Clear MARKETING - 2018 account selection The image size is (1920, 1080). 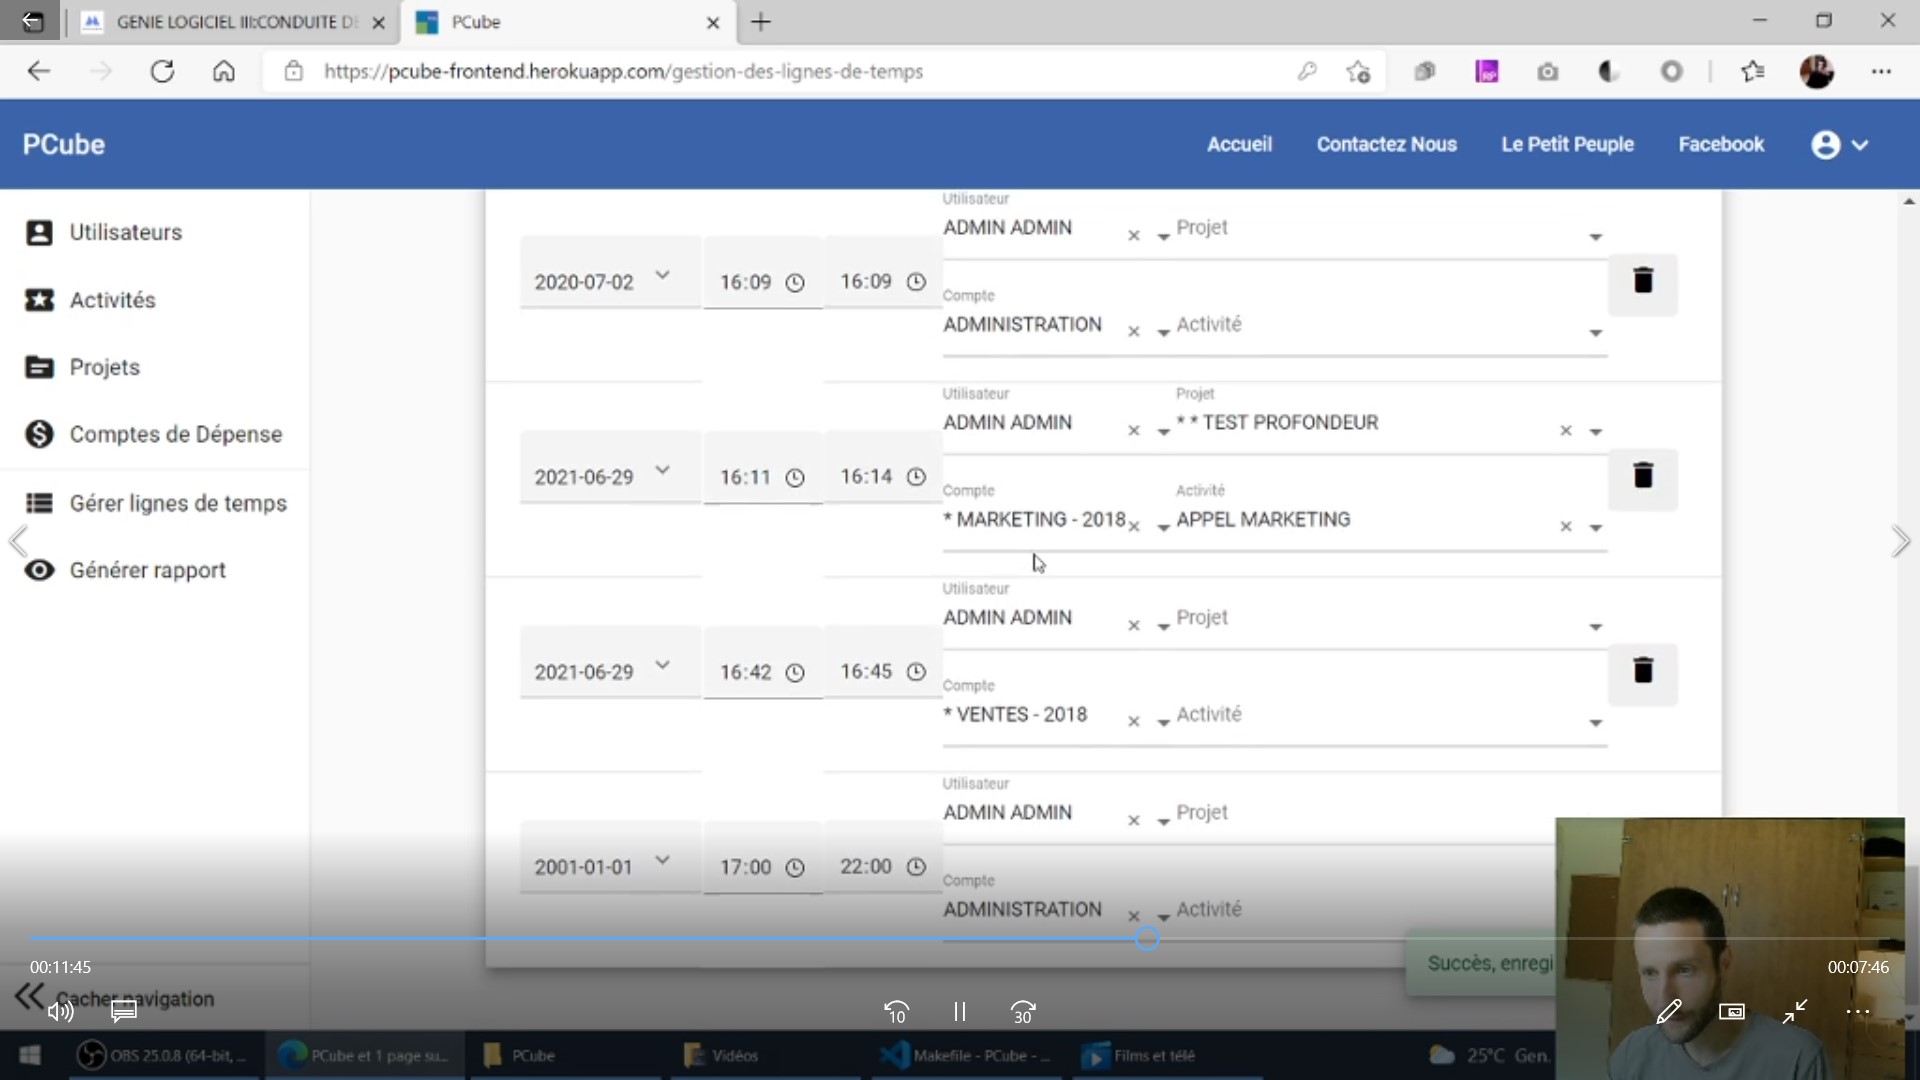(x=1134, y=527)
